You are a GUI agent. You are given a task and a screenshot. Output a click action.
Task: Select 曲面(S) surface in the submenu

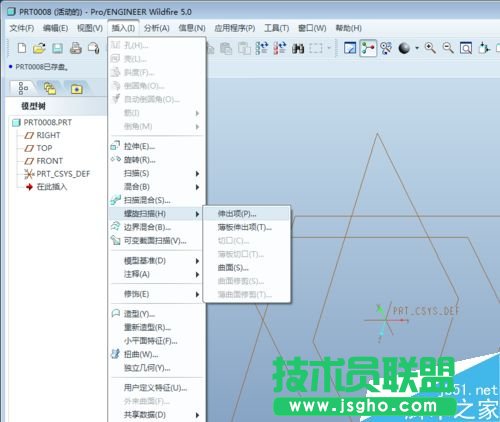pos(247,268)
